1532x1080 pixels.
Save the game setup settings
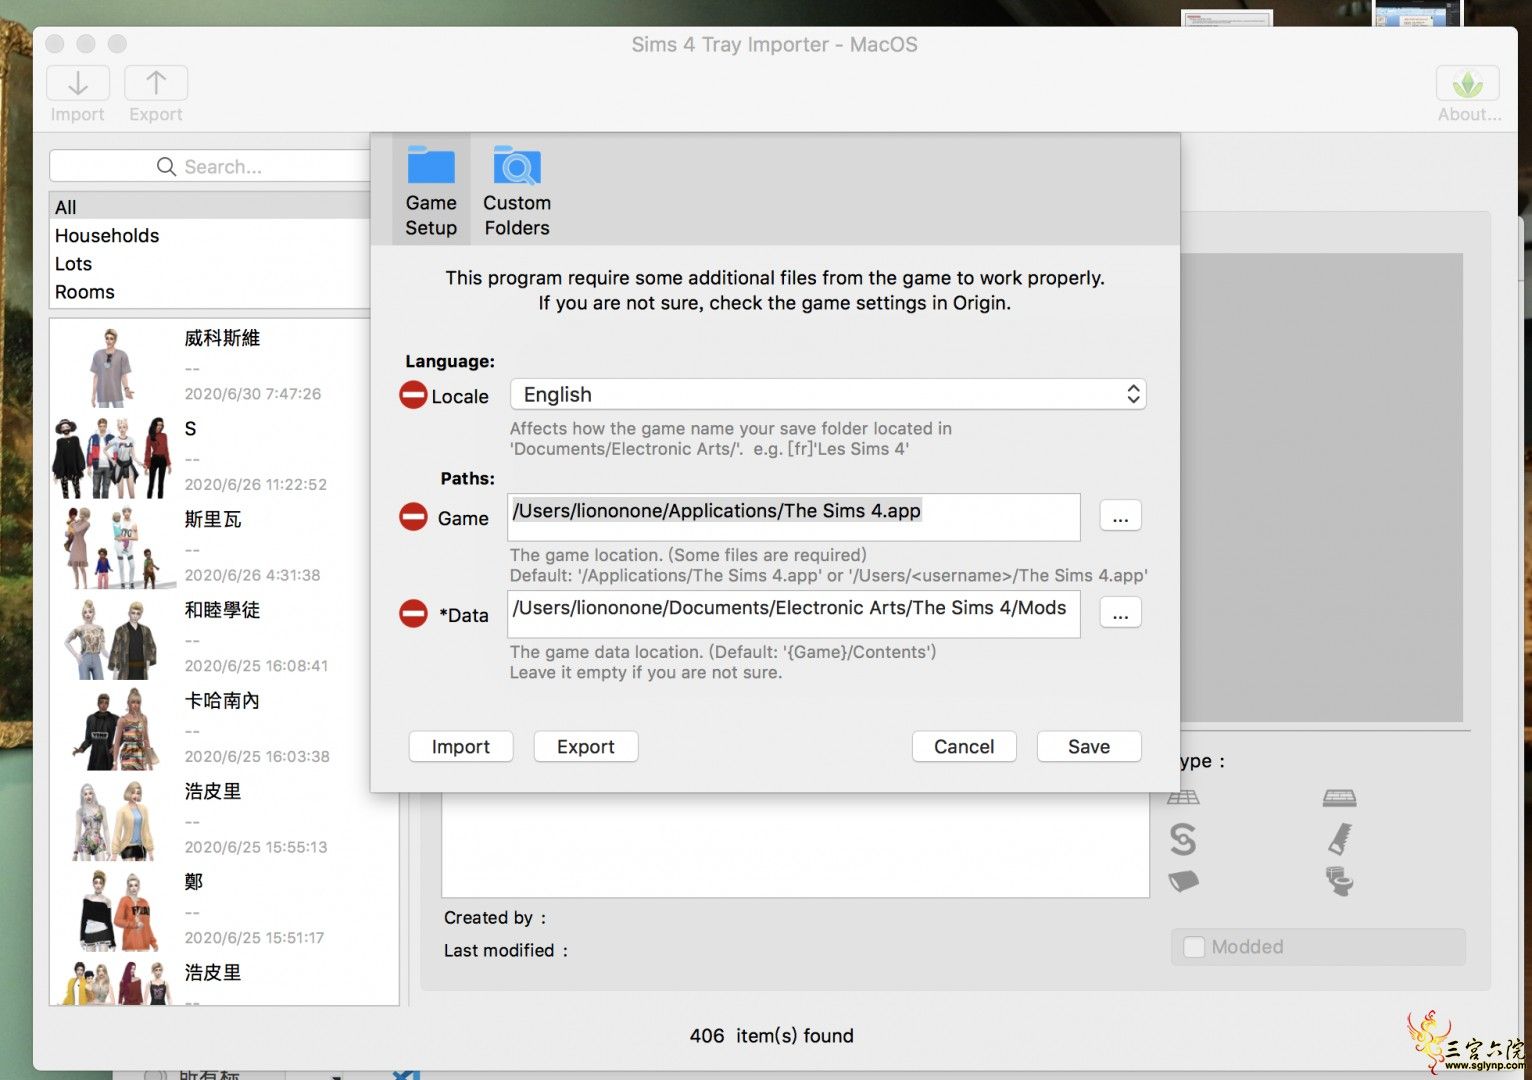(x=1089, y=747)
